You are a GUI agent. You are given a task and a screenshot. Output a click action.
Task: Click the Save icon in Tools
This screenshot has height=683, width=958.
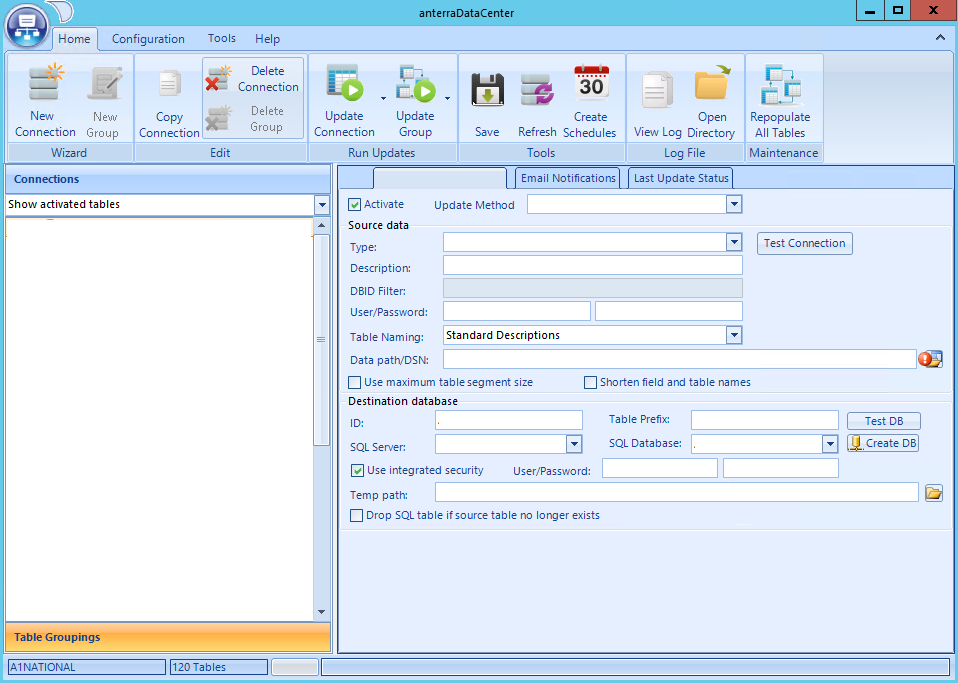[x=487, y=89]
